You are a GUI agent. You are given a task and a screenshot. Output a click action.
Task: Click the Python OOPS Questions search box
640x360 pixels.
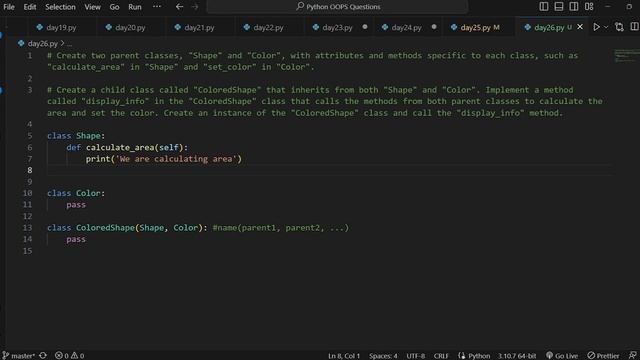[337, 7]
